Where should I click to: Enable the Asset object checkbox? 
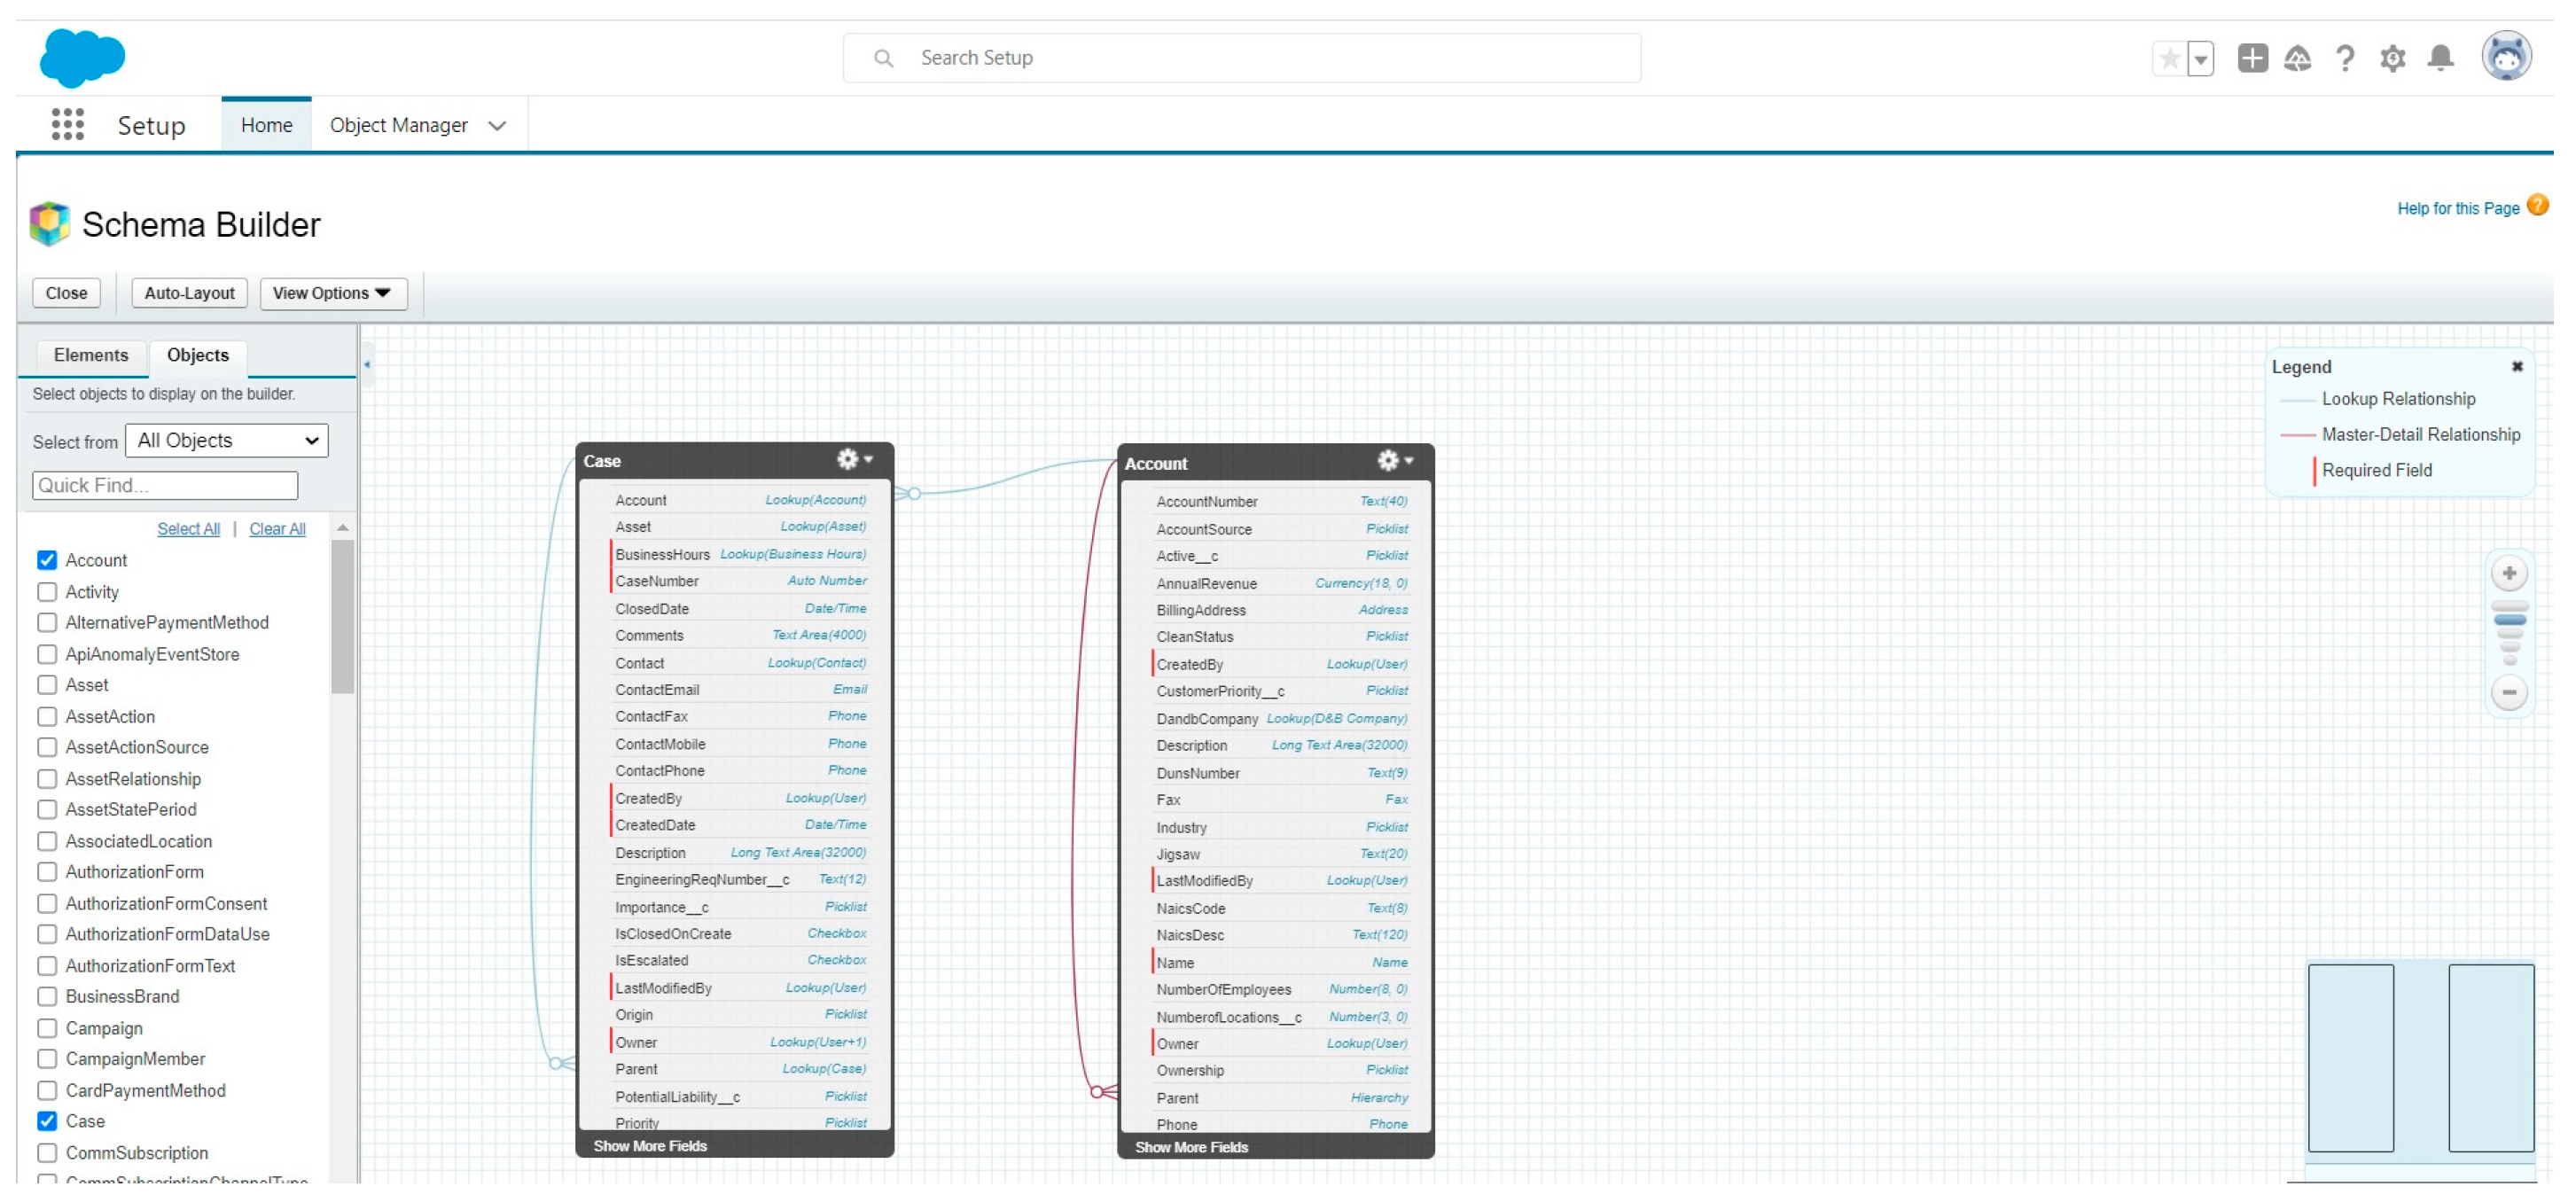coord(47,686)
